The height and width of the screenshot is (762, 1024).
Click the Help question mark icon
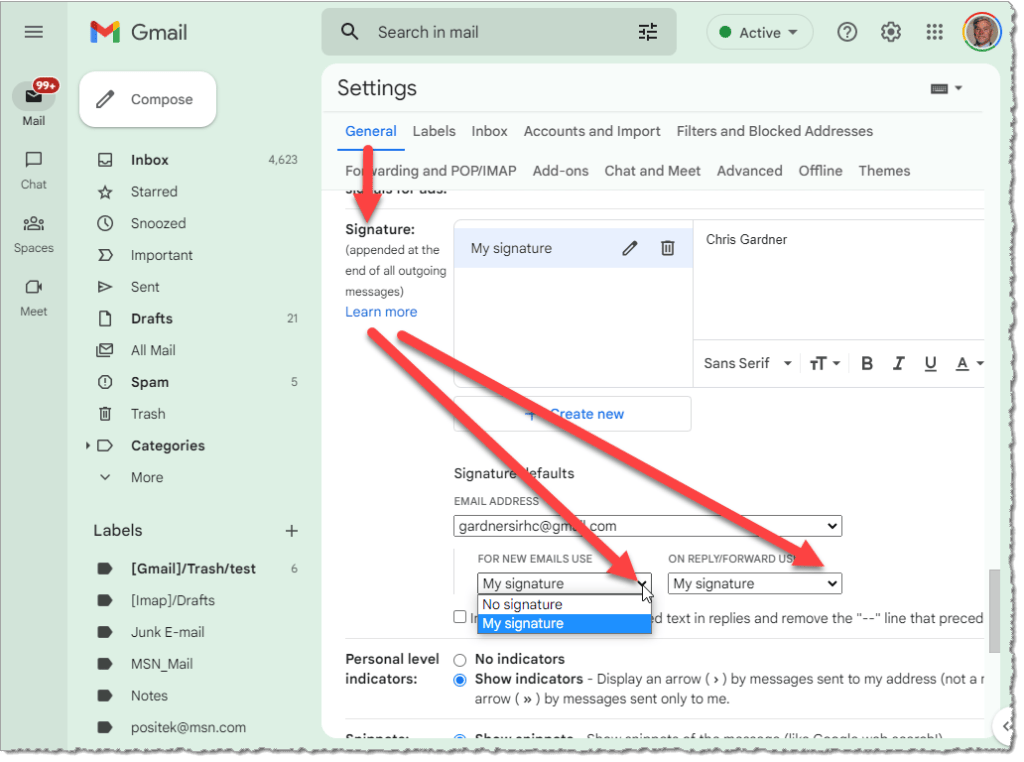click(847, 33)
